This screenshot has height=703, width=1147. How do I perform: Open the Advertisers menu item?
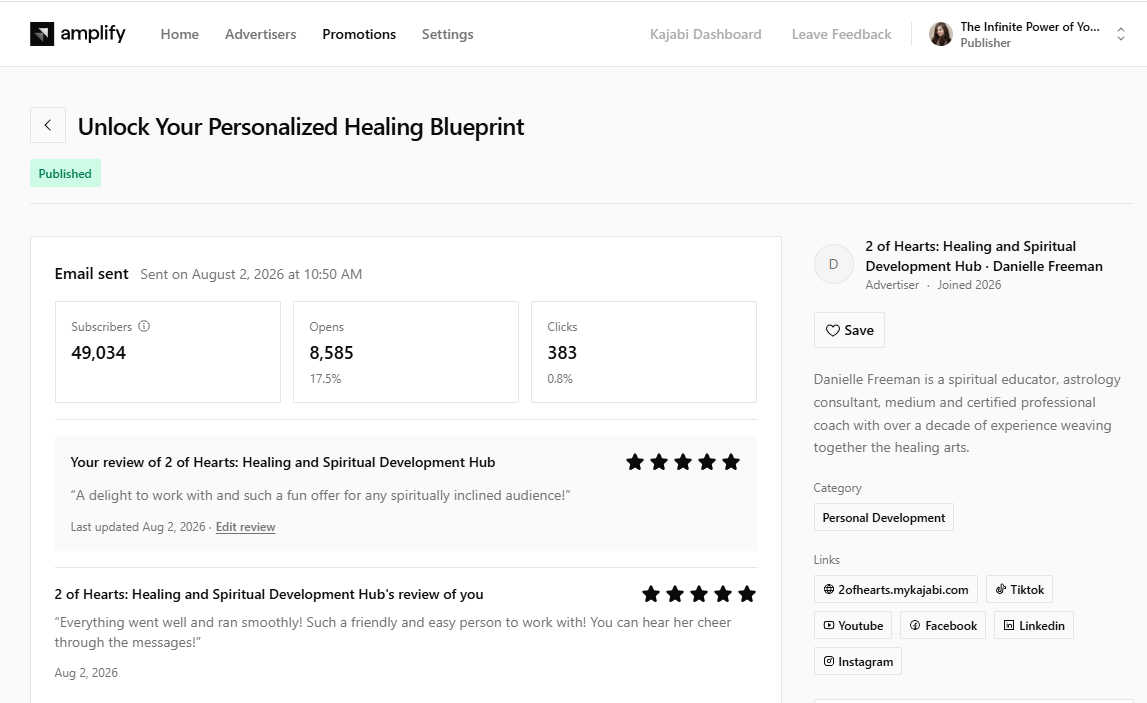[260, 34]
